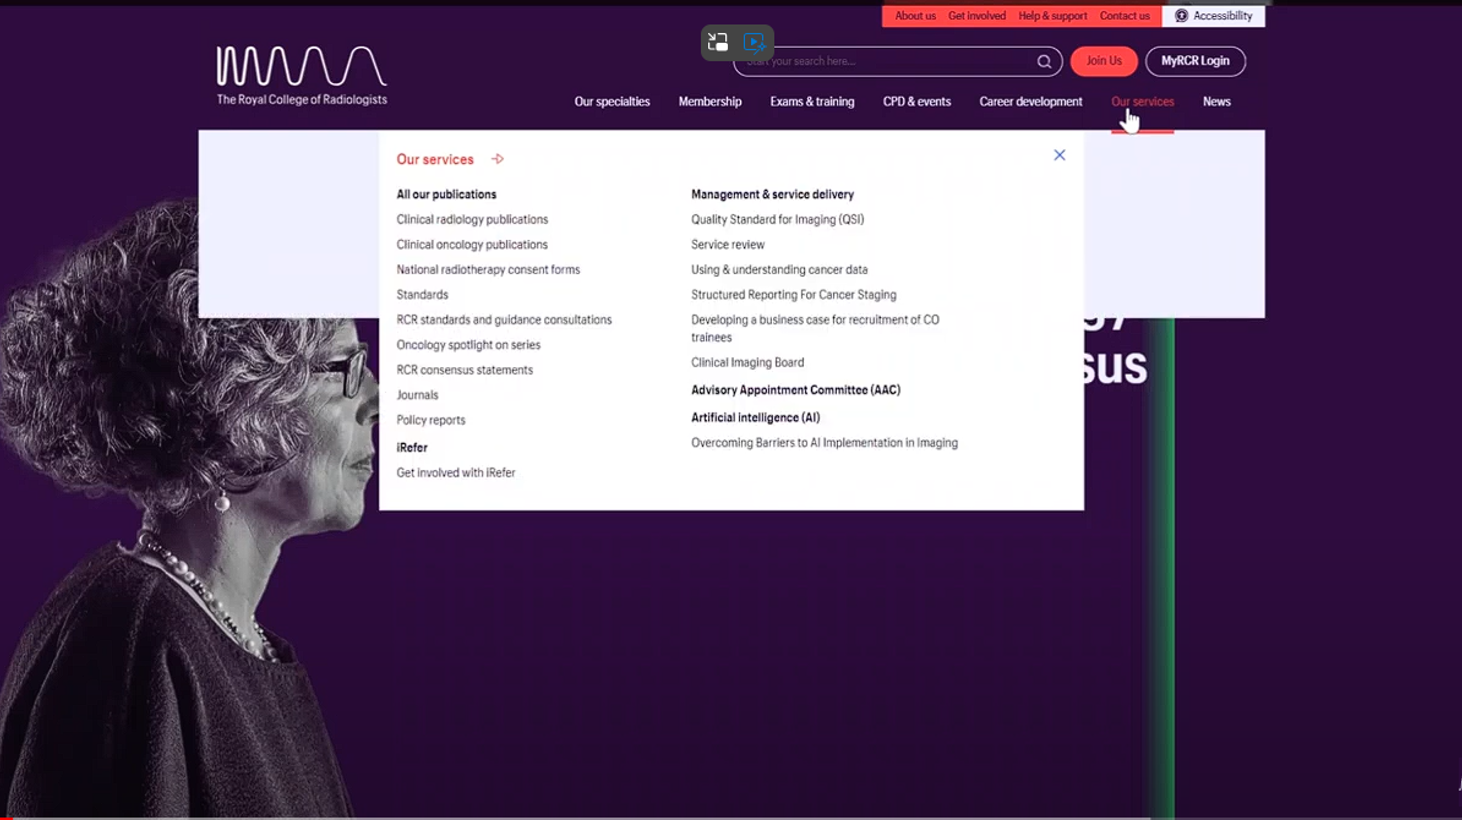Click the MyRCR Login button

[1195, 61]
